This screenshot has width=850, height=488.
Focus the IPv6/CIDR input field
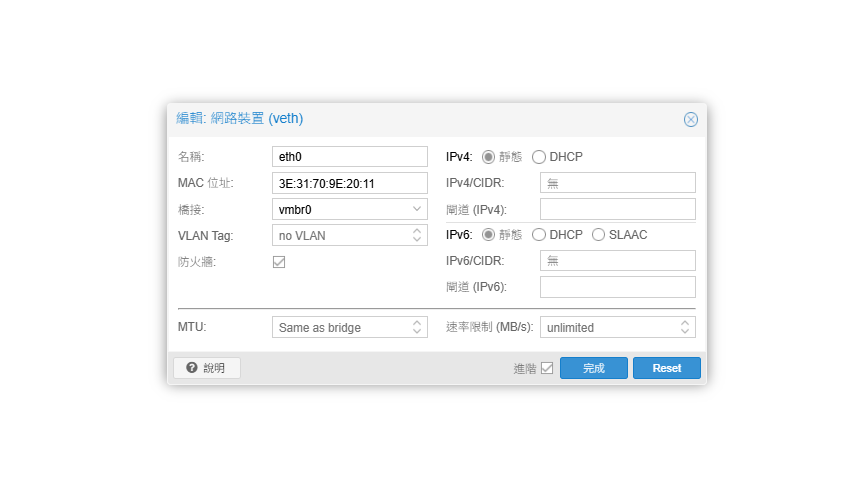617,261
